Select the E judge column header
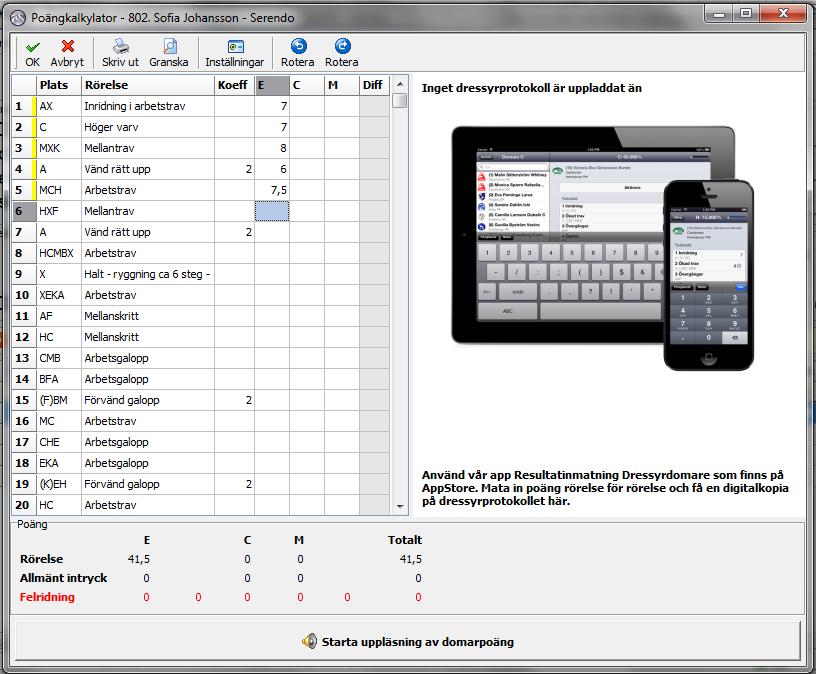Image resolution: width=816 pixels, height=674 pixels. (x=272, y=85)
